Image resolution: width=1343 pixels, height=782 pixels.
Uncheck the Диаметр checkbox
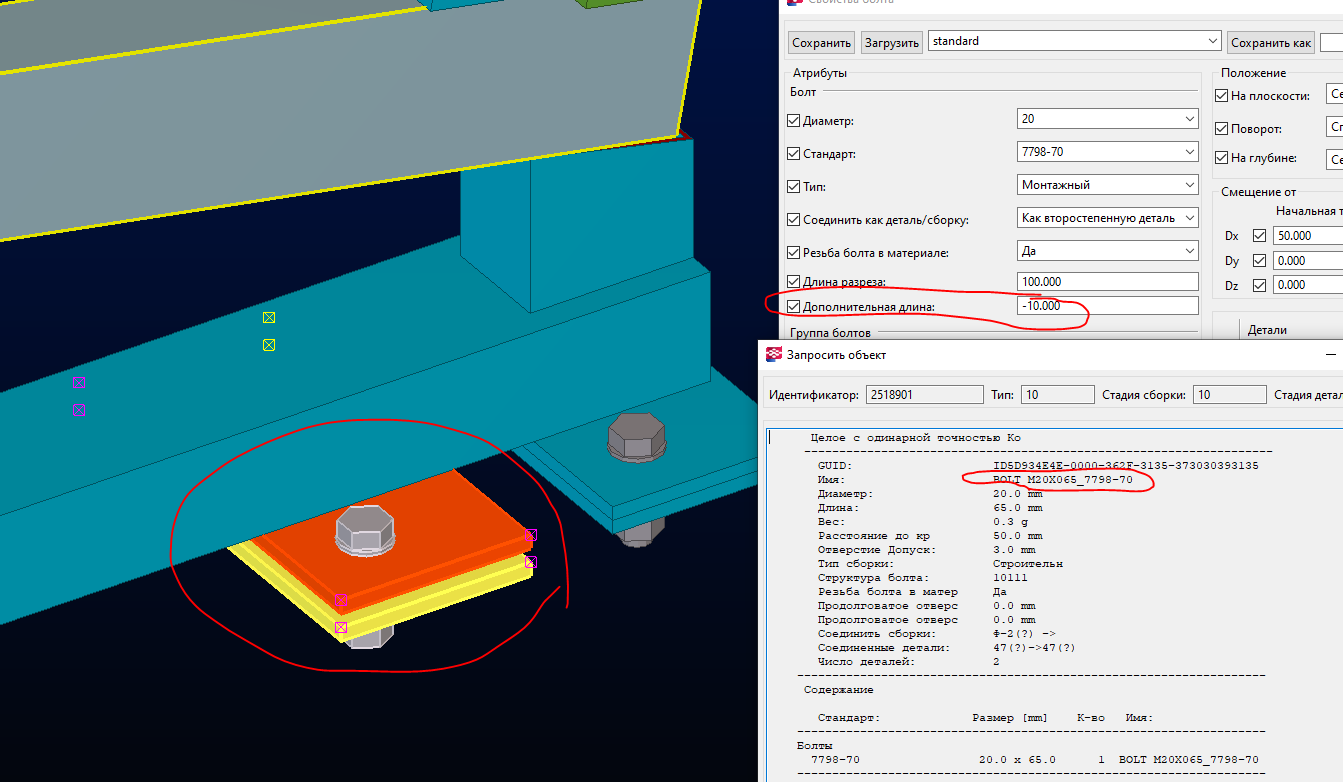[794, 121]
